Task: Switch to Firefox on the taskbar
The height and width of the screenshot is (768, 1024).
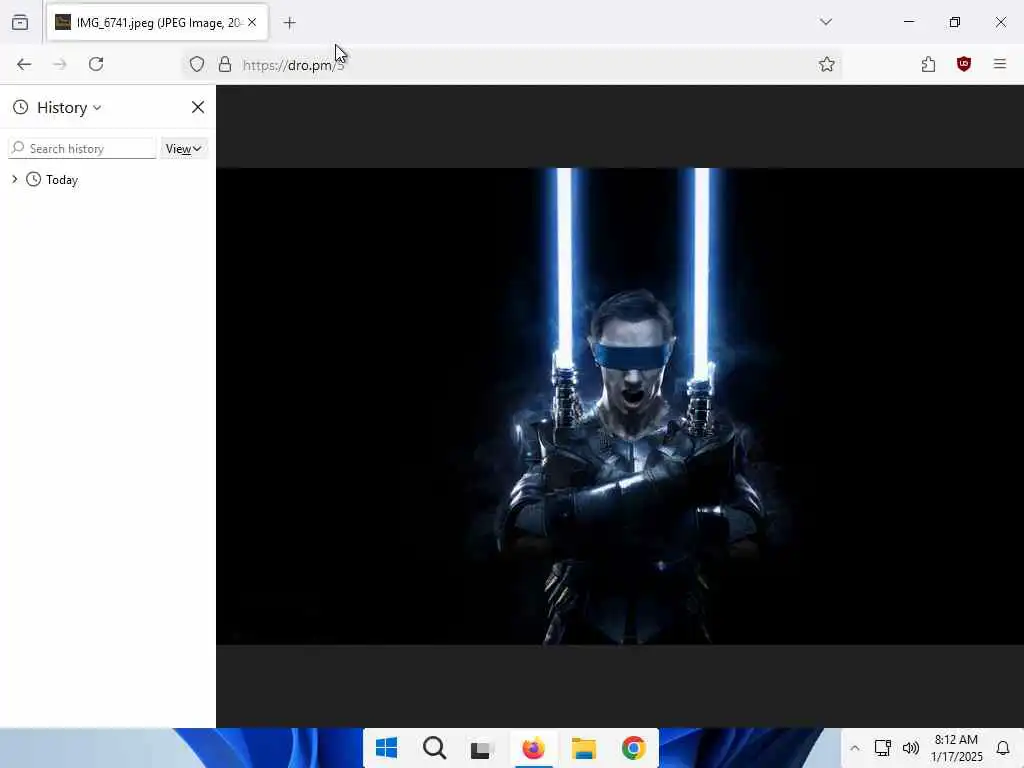Action: click(x=534, y=748)
